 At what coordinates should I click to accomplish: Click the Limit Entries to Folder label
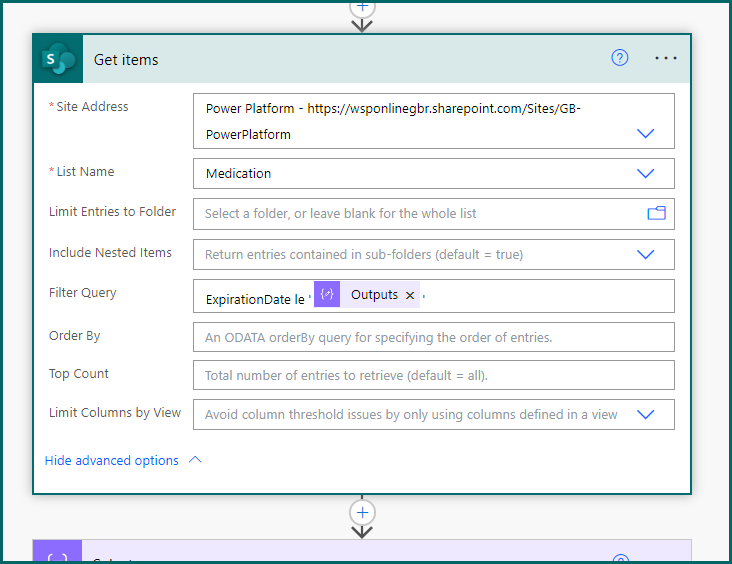click(113, 212)
